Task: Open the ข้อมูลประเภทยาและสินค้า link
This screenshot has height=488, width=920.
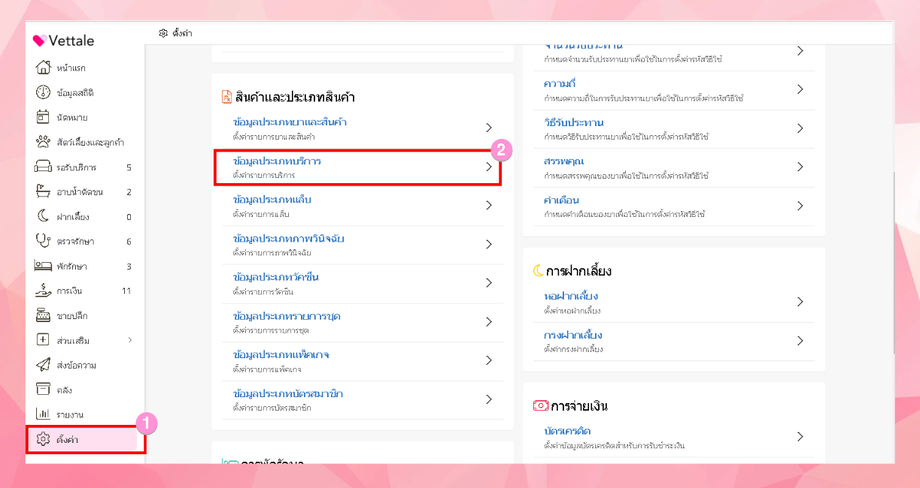Action: (290, 122)
